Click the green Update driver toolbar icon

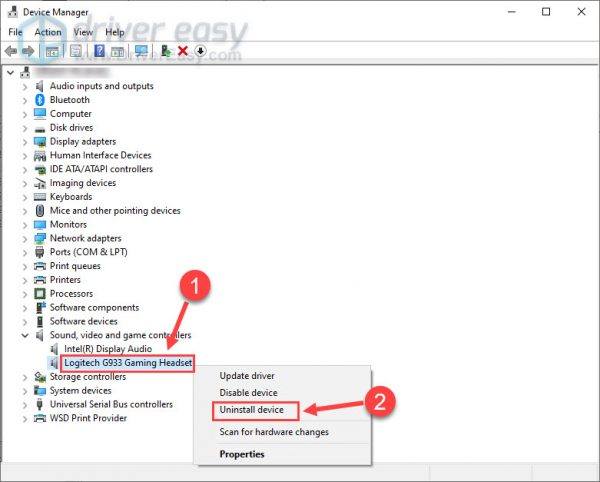(x=166, y=51)
